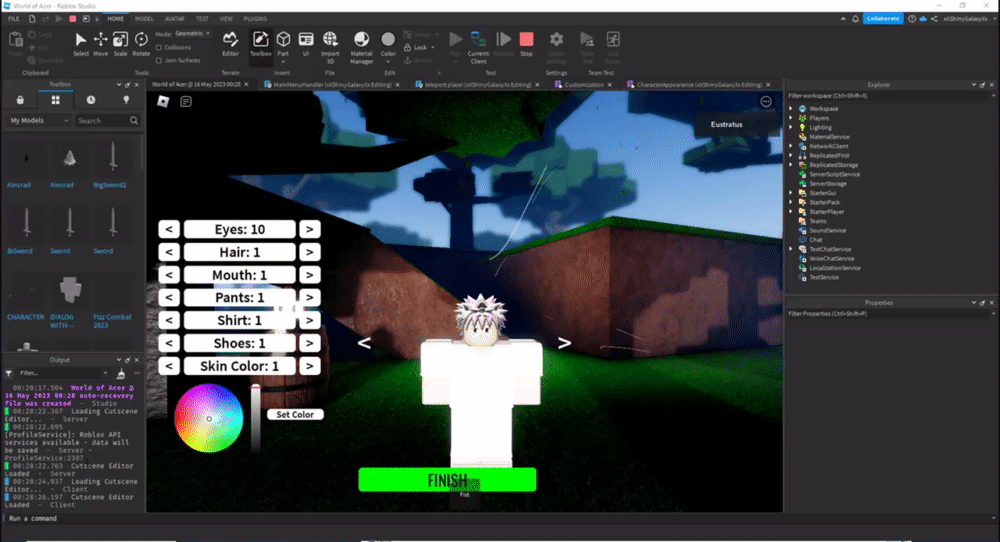Open the Mode Geometric dropdown

coord(192,33)
